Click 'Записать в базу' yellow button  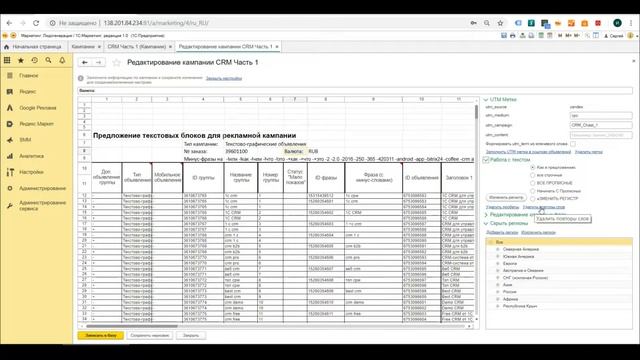[x=101, y=336]
